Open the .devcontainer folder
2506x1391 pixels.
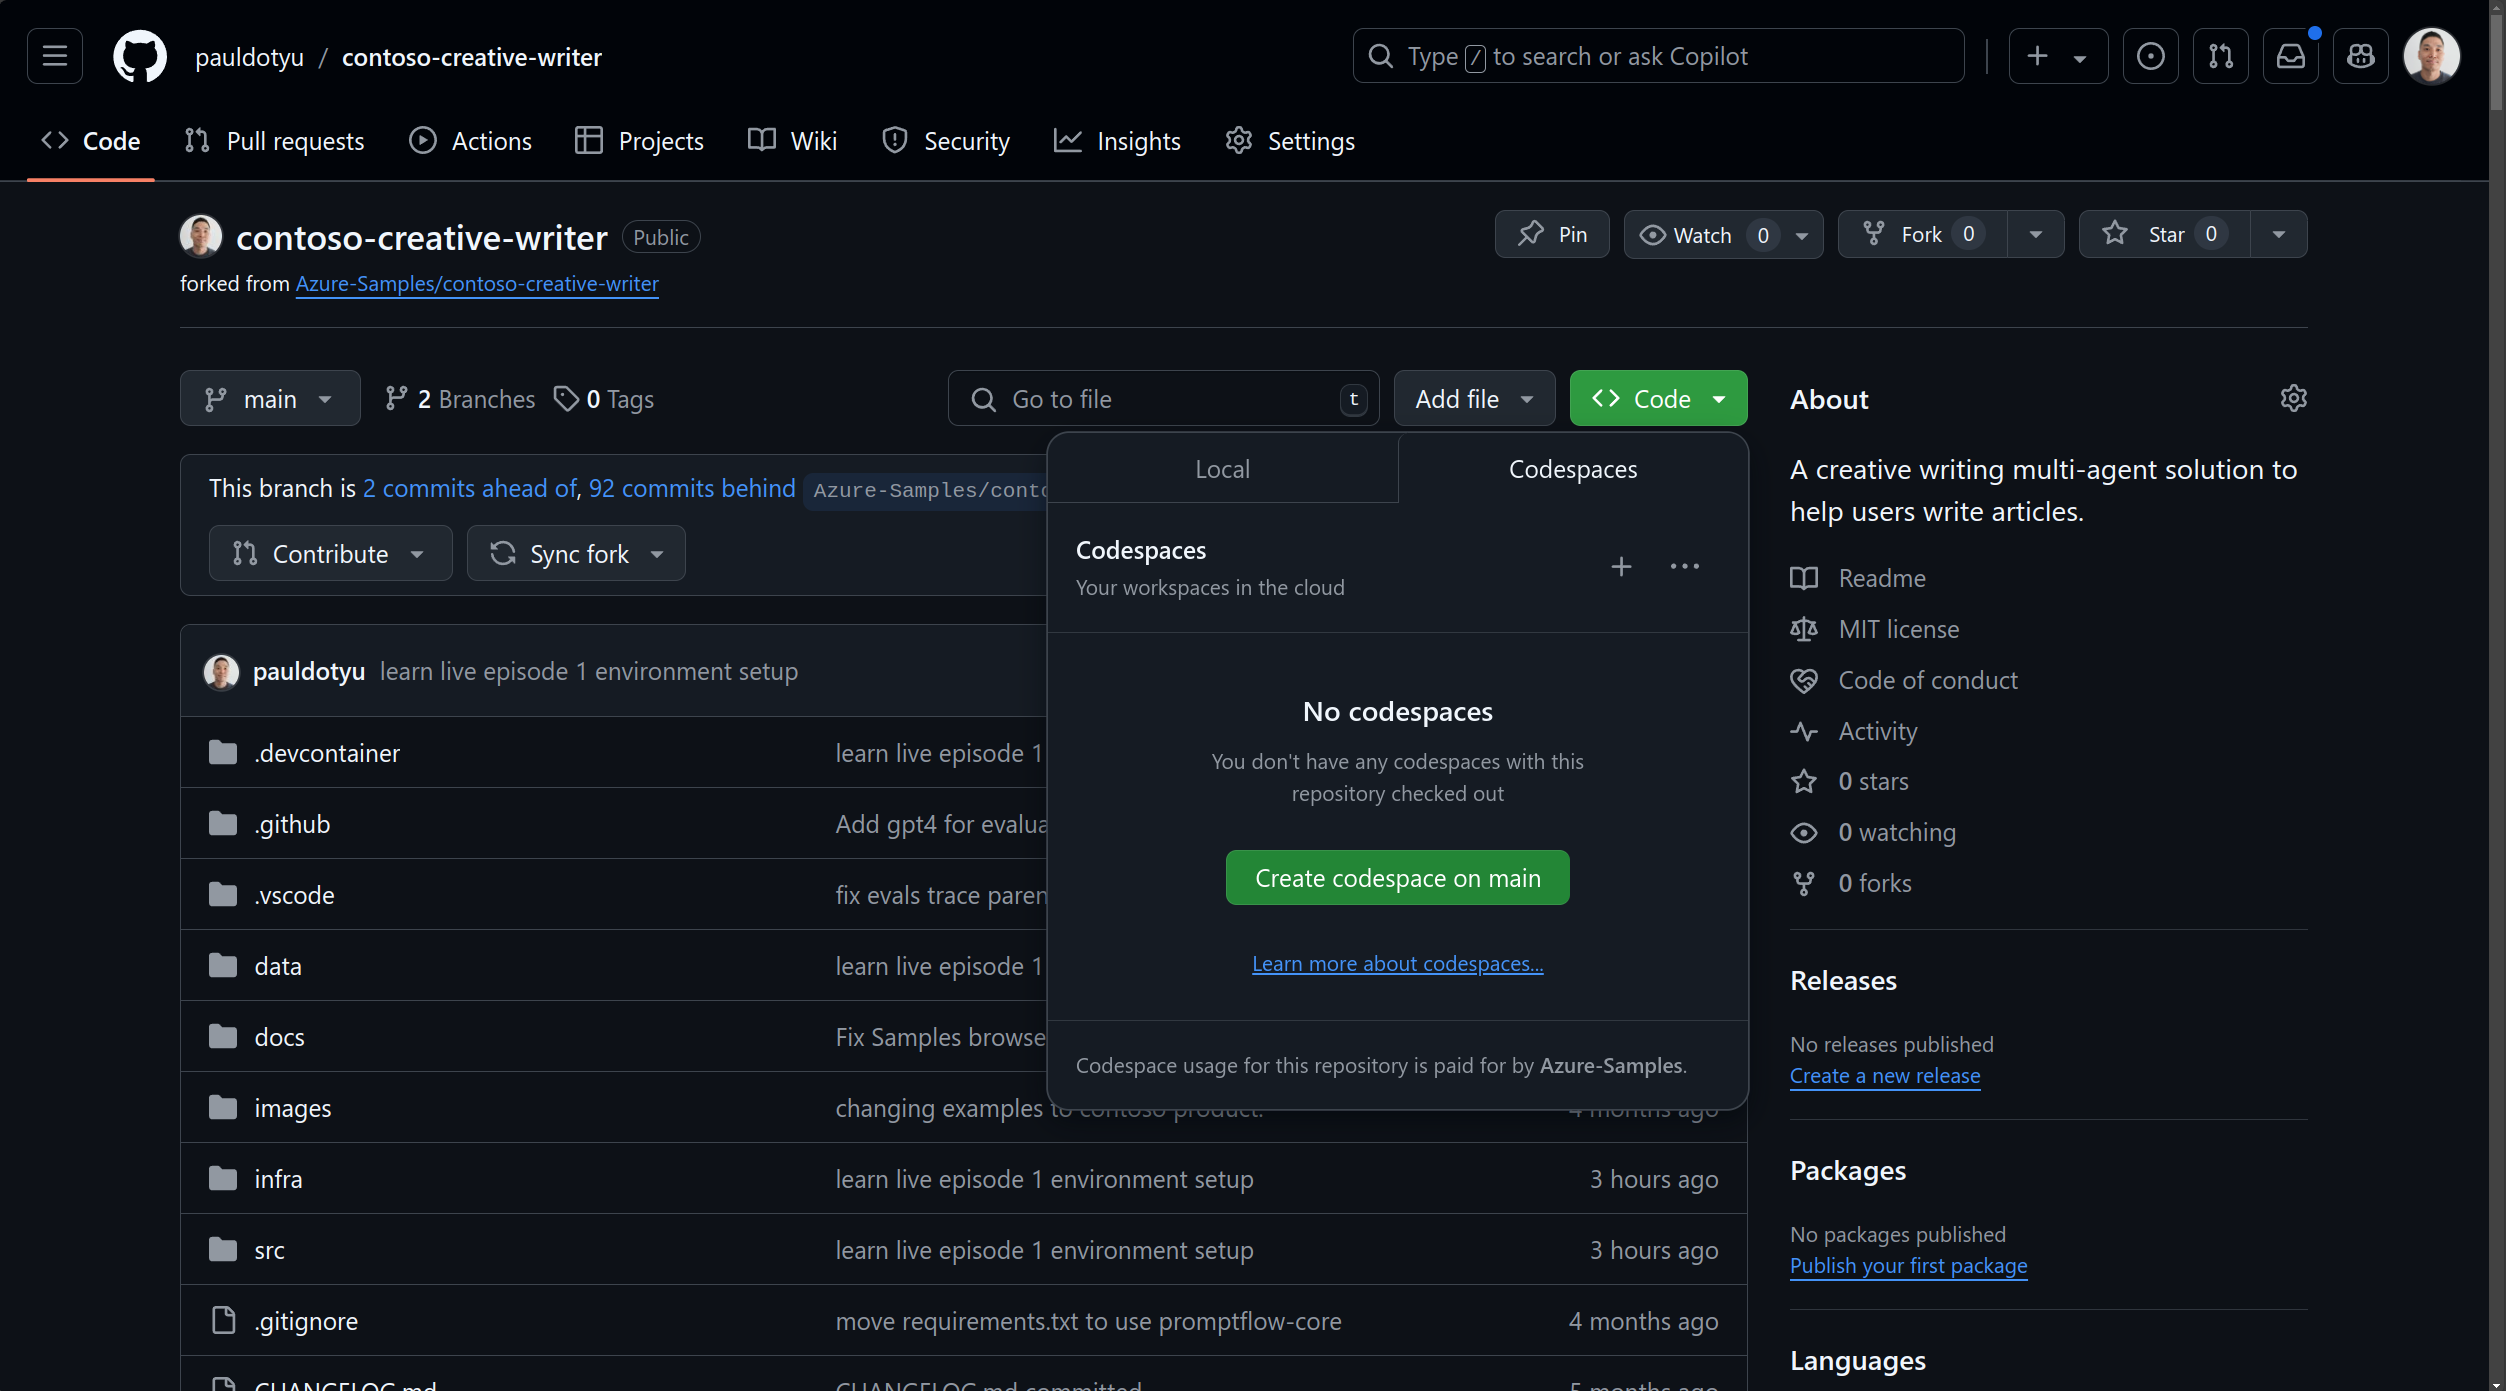(x=327, y=753)
